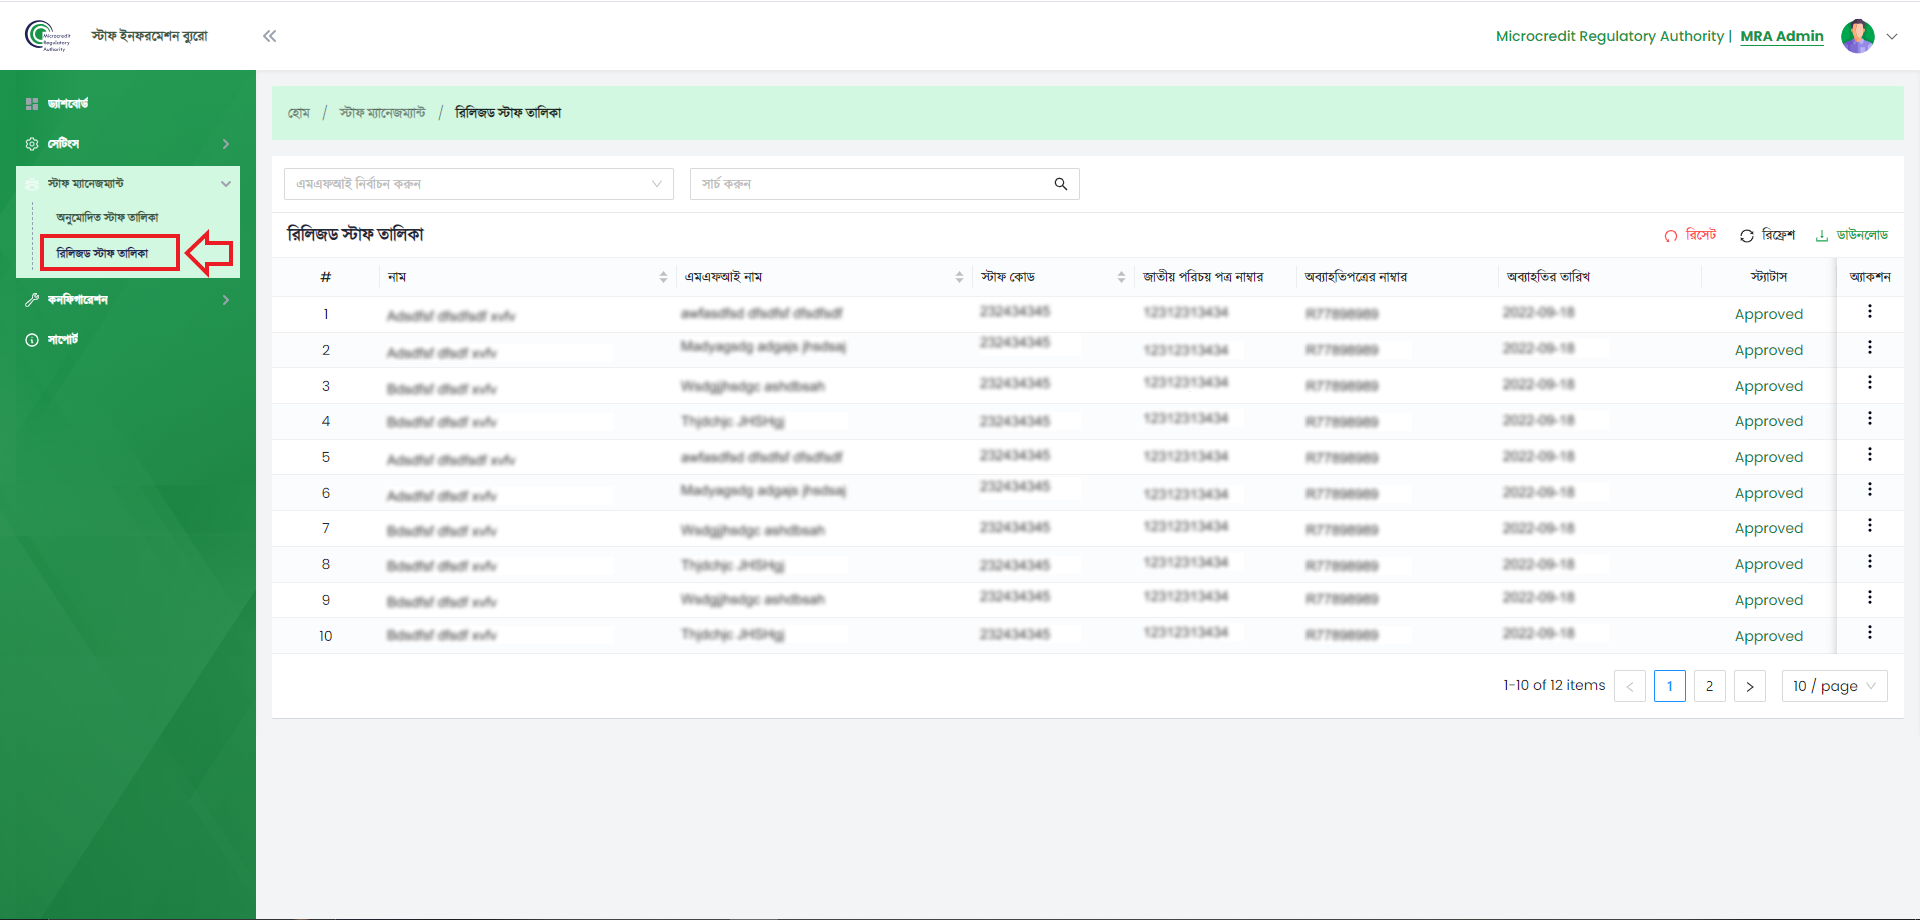Expand the user account dropdown arrow
Image resolution: width=1920 pixels, height=920 pixels.
pyautogui.click(x=1892, y=36)
